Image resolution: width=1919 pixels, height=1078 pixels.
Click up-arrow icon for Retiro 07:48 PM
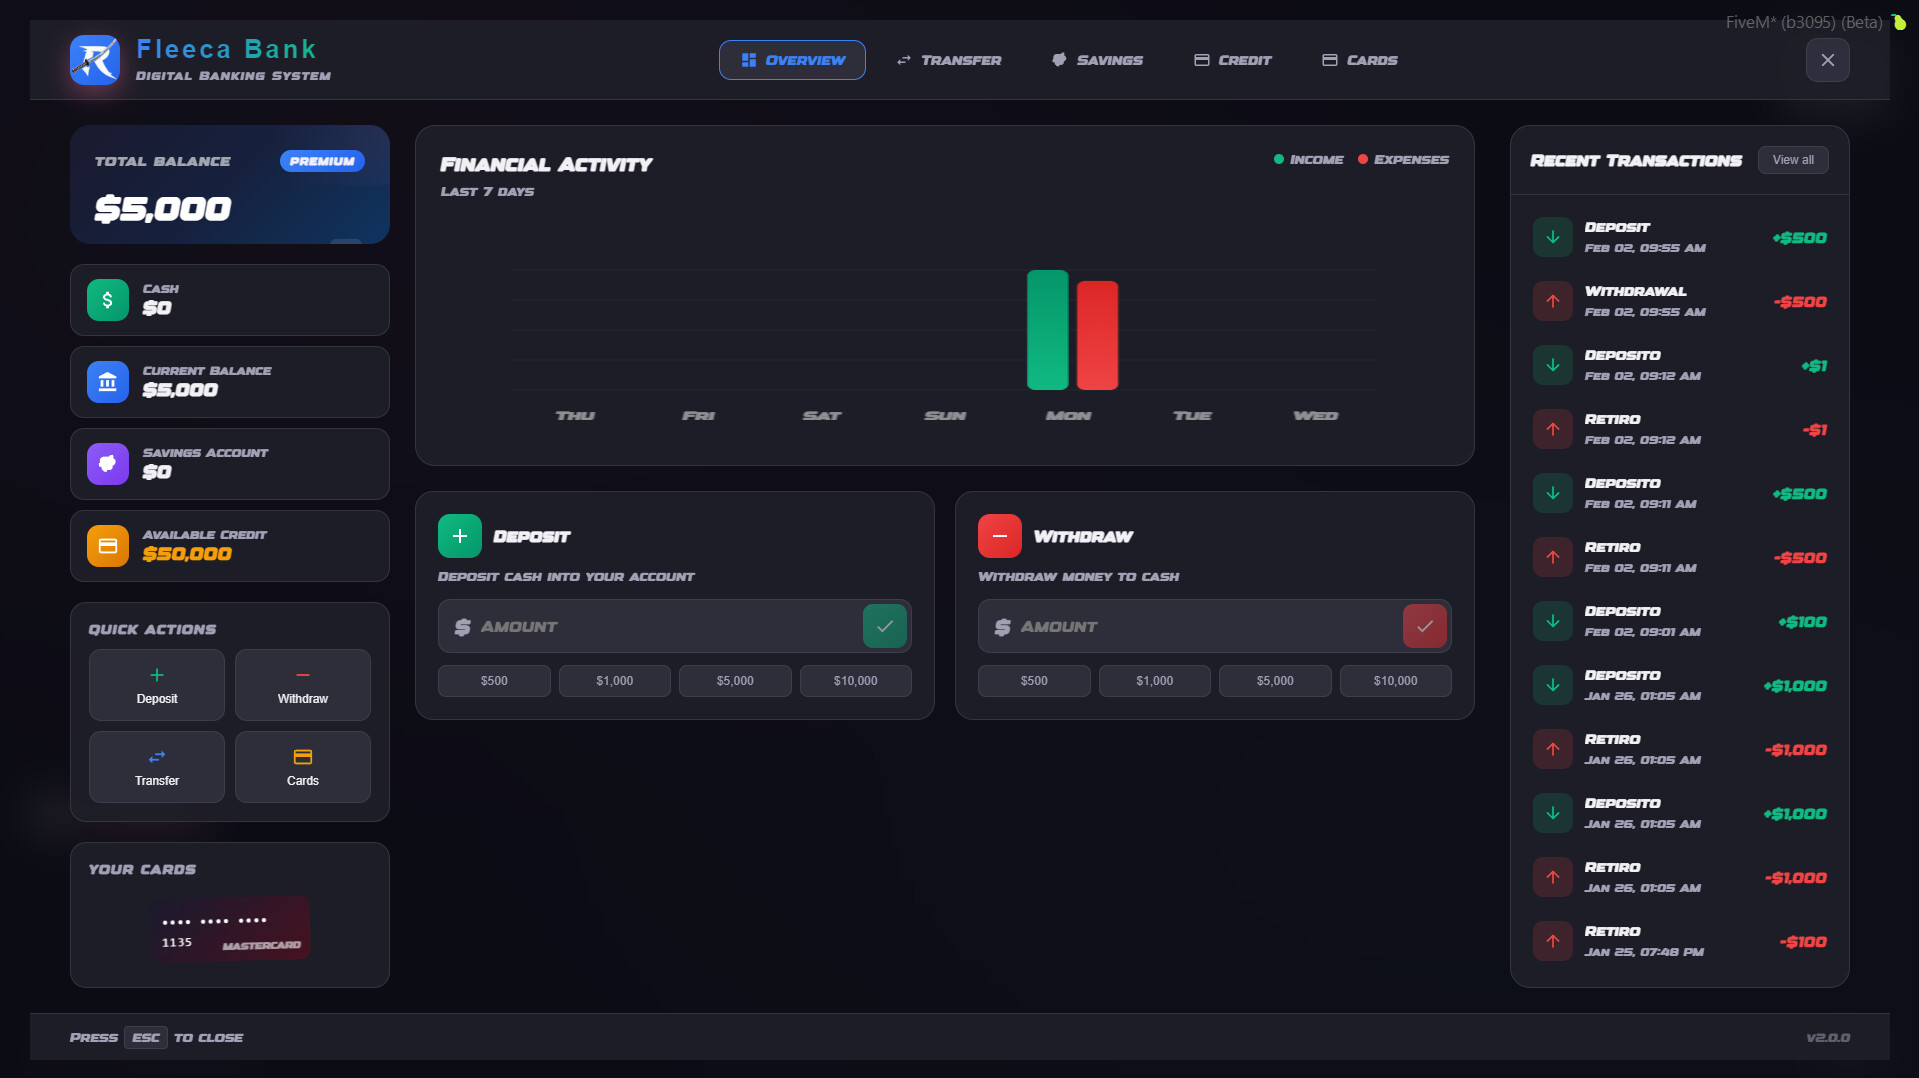(x=1553, y=941)
